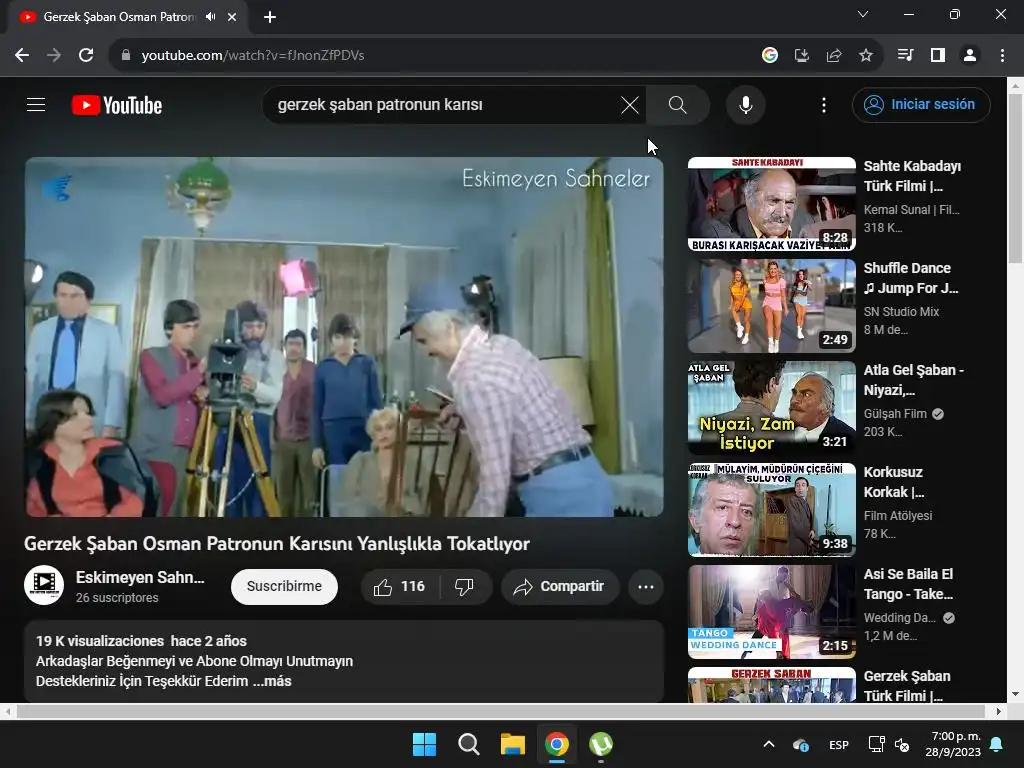This screenshot has width=1024, height=768.
Task: Click '19 K visualizaciones hace 2 años' text
Action: pyautogui.click(x=141, y=641)
